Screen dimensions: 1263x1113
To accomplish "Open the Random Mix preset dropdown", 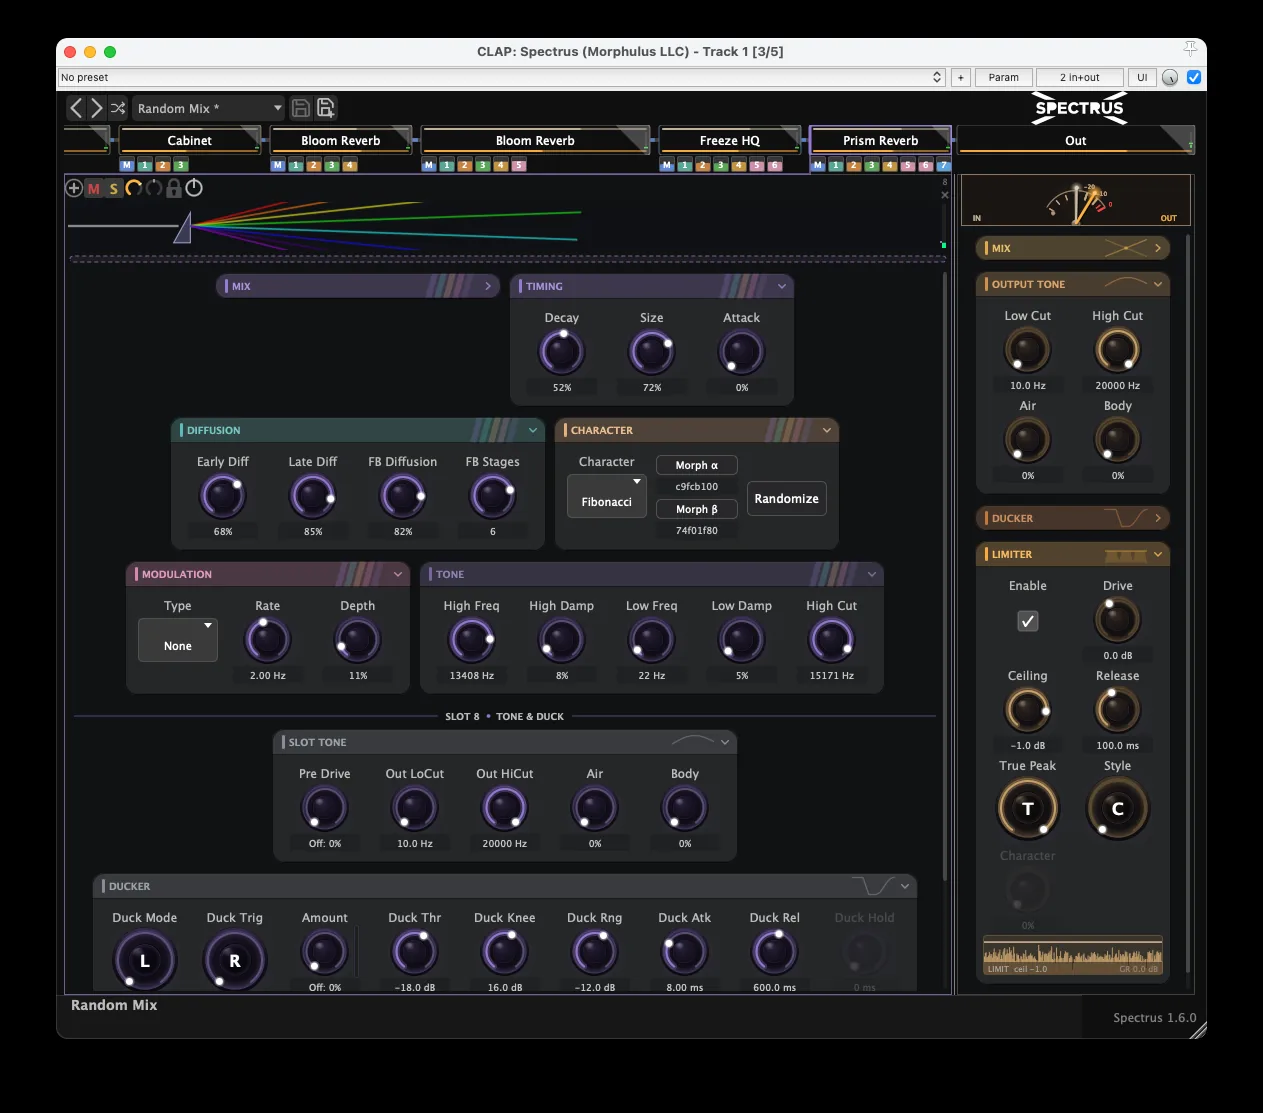I will [209, 108].
